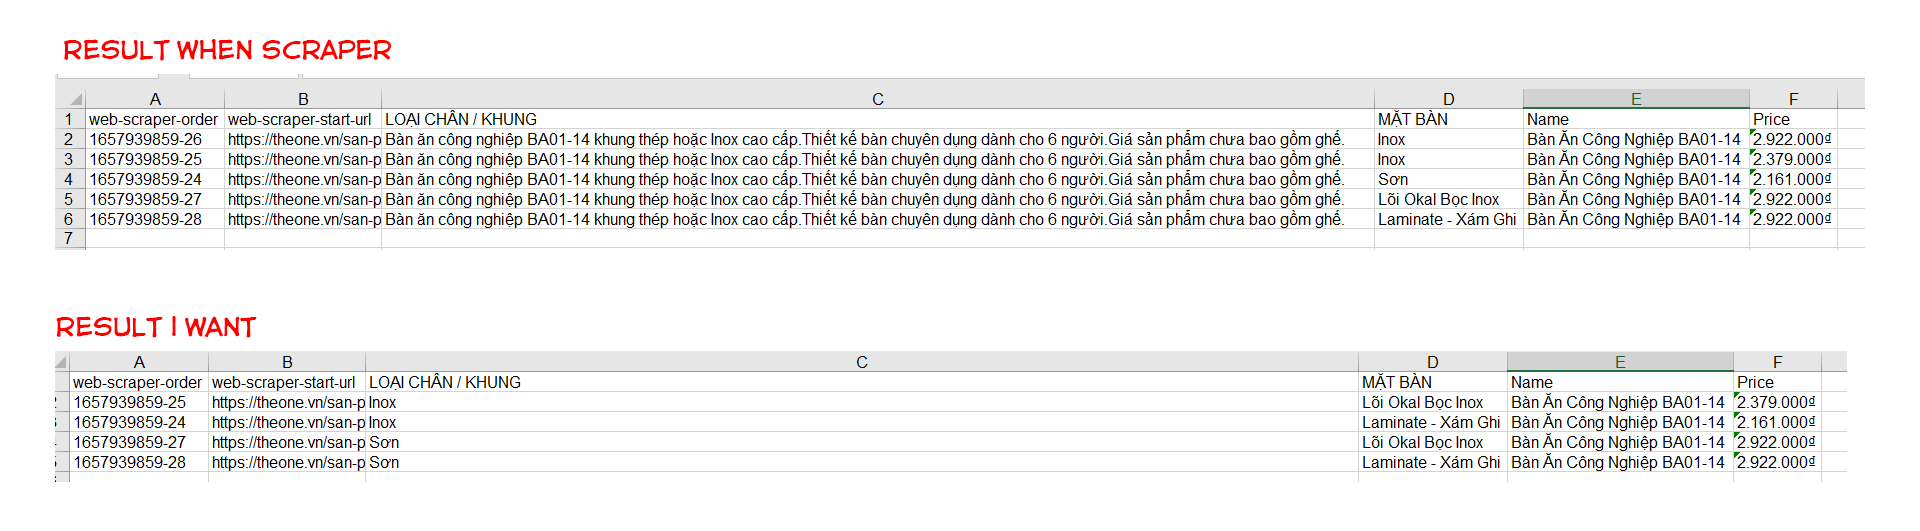Select row 3 header in the top table

click(x=69, y=159)
